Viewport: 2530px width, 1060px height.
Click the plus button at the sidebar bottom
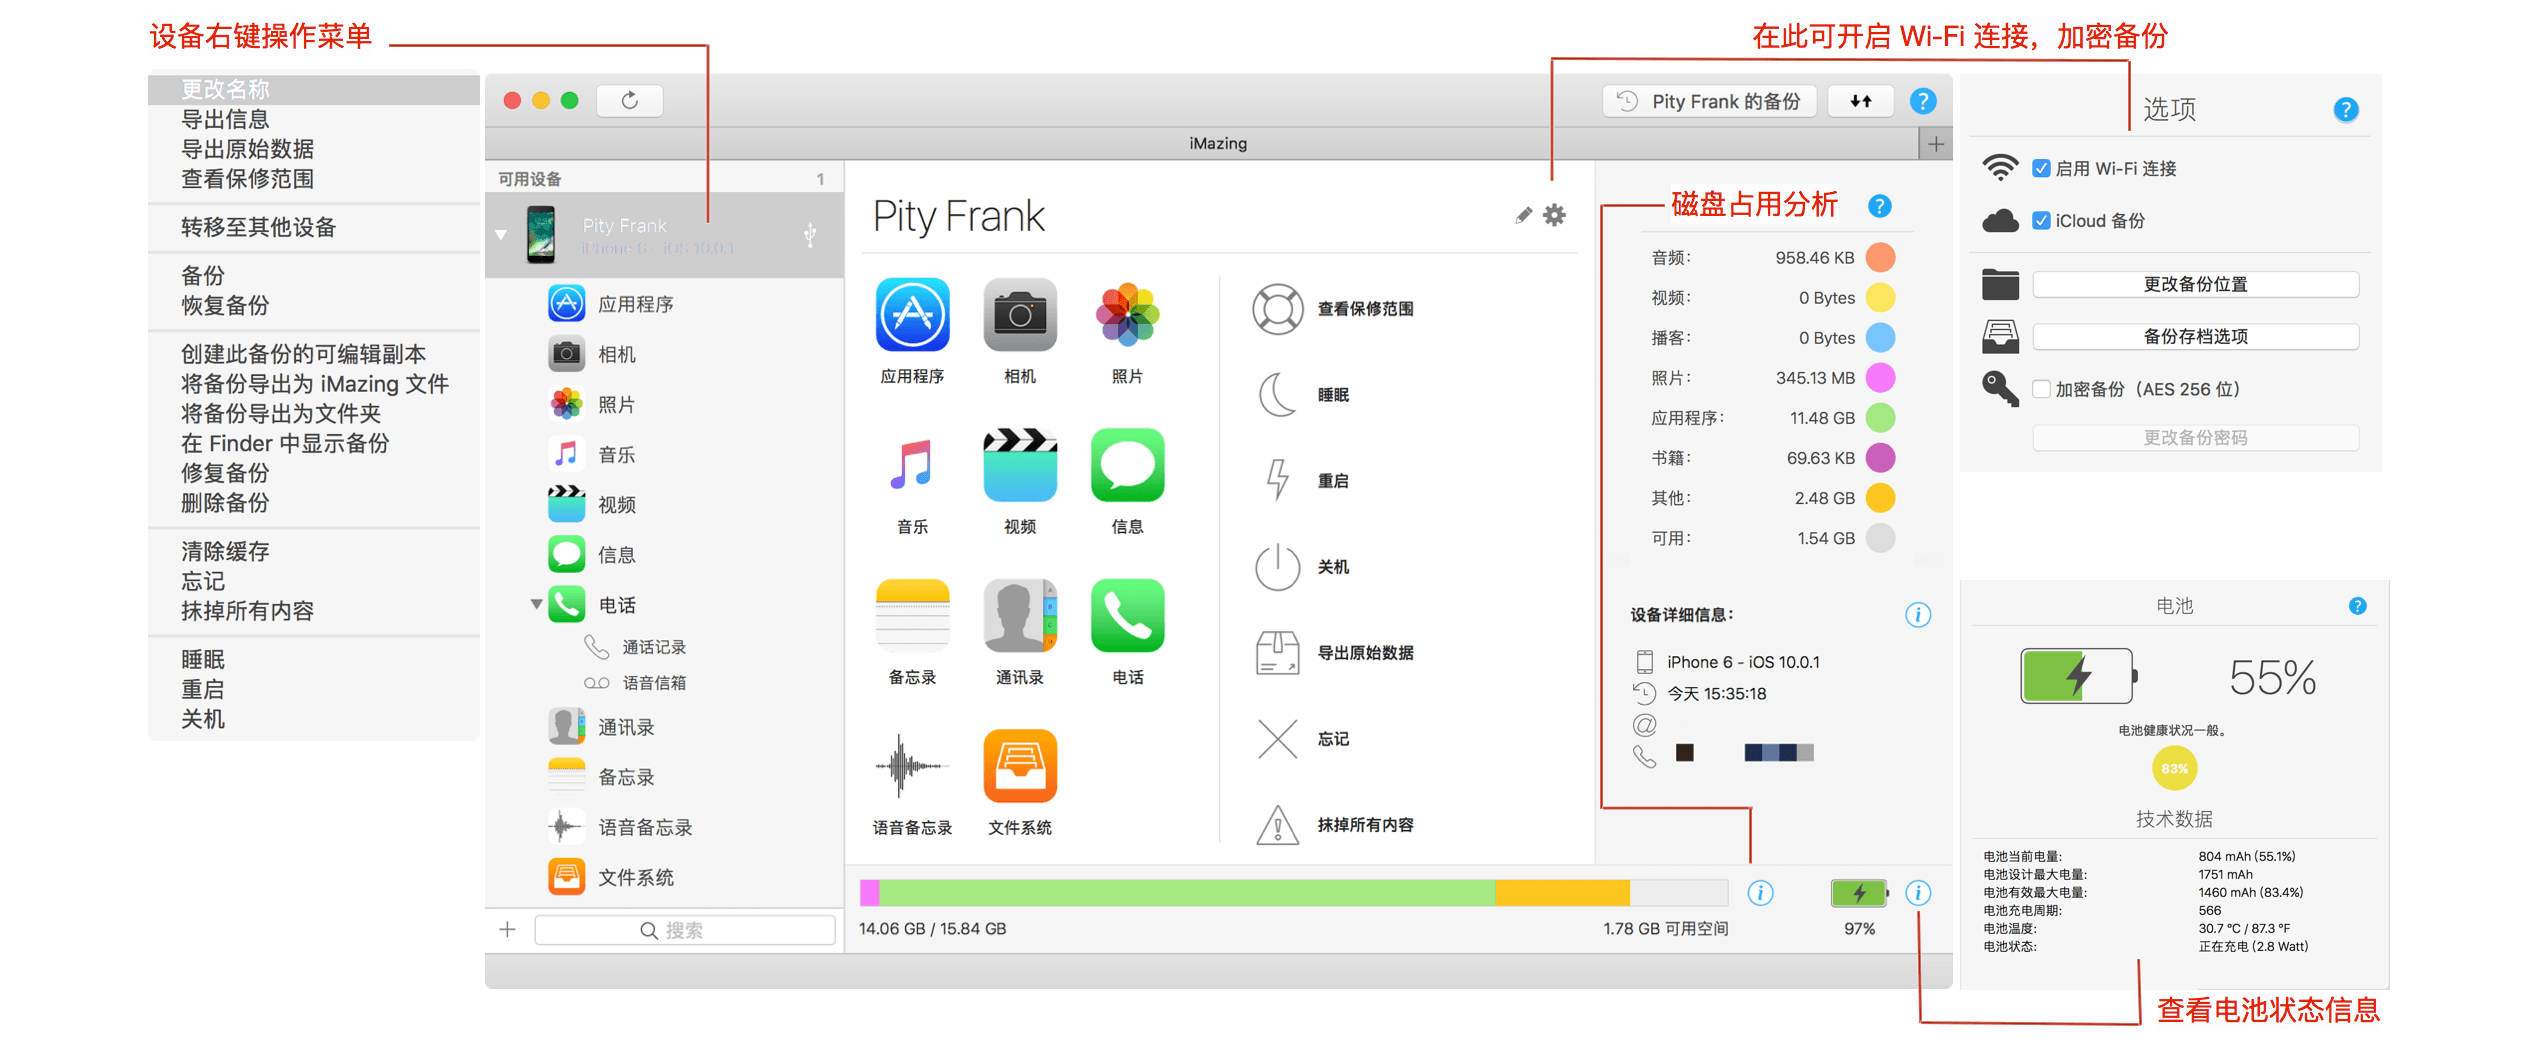(x=508, y=930)
